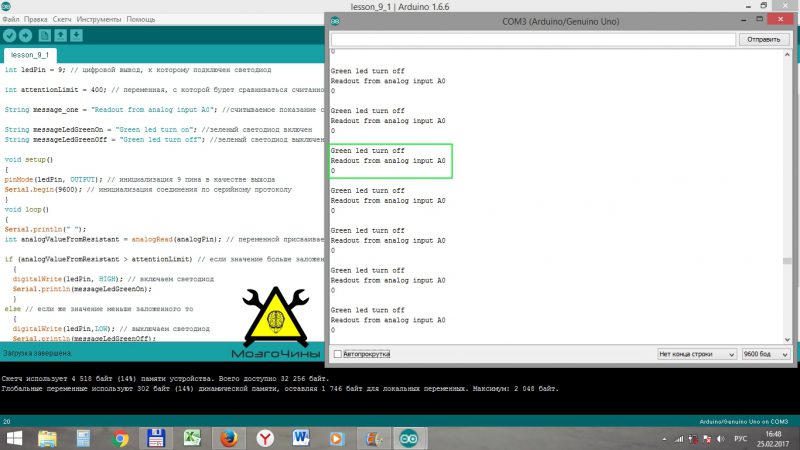Click the 'Загрузка завершена' status text

coord(37,353)
